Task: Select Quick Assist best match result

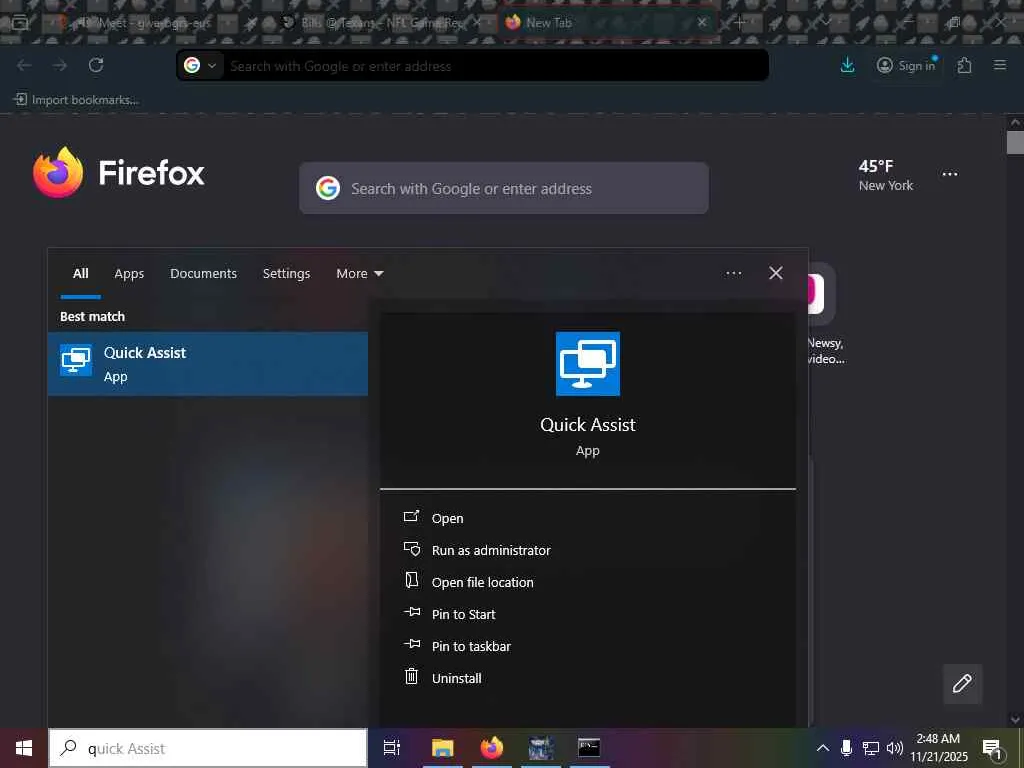Action: [x=208, y=364]
